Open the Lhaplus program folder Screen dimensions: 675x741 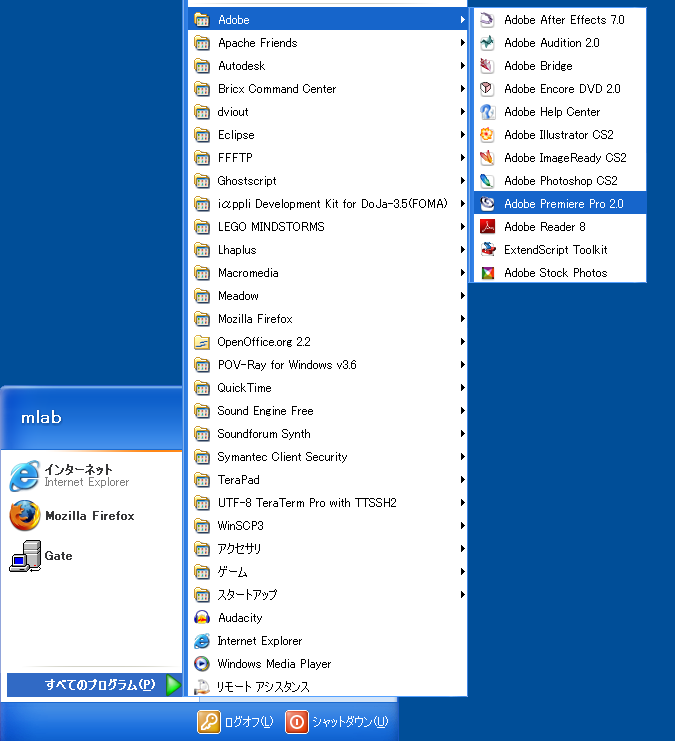click(x=328, y=250)
